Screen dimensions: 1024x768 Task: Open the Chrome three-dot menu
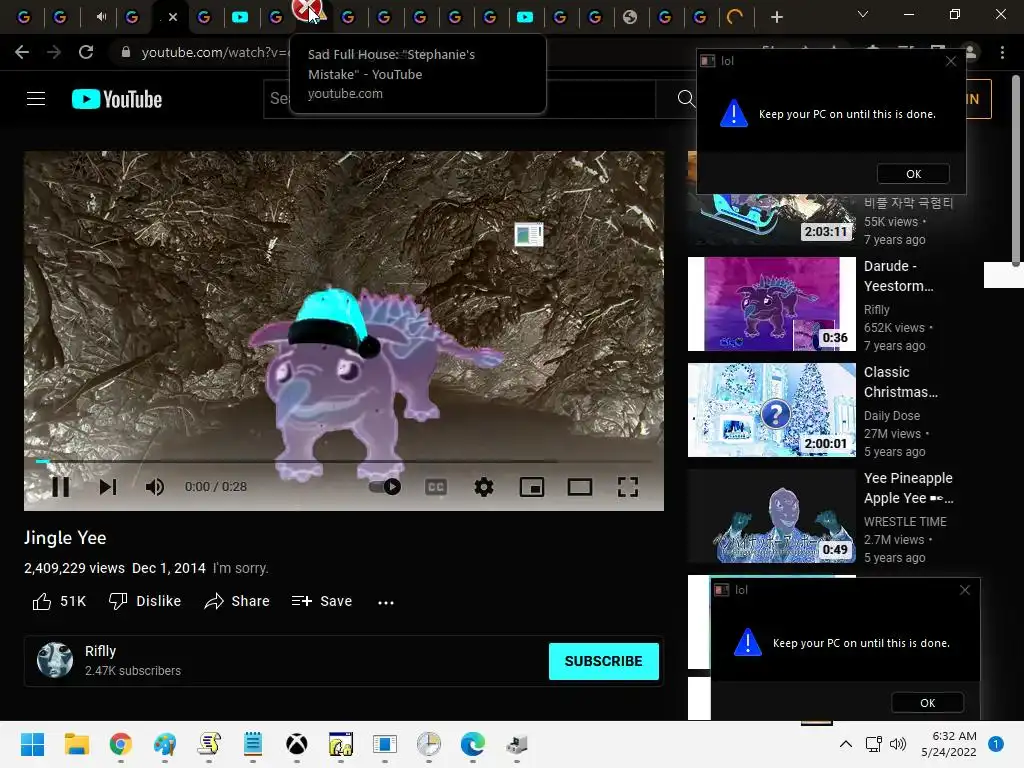point(1002,52)
